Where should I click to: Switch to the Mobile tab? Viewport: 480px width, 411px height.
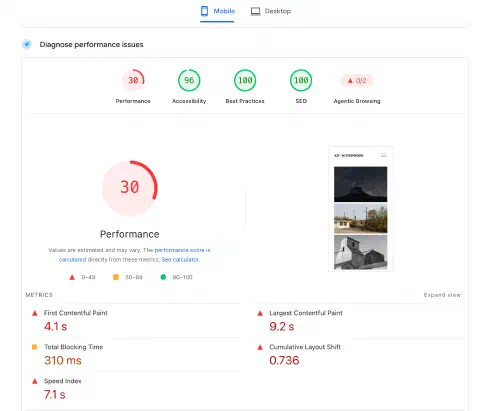pyautogui.click(x=217, y=11)
